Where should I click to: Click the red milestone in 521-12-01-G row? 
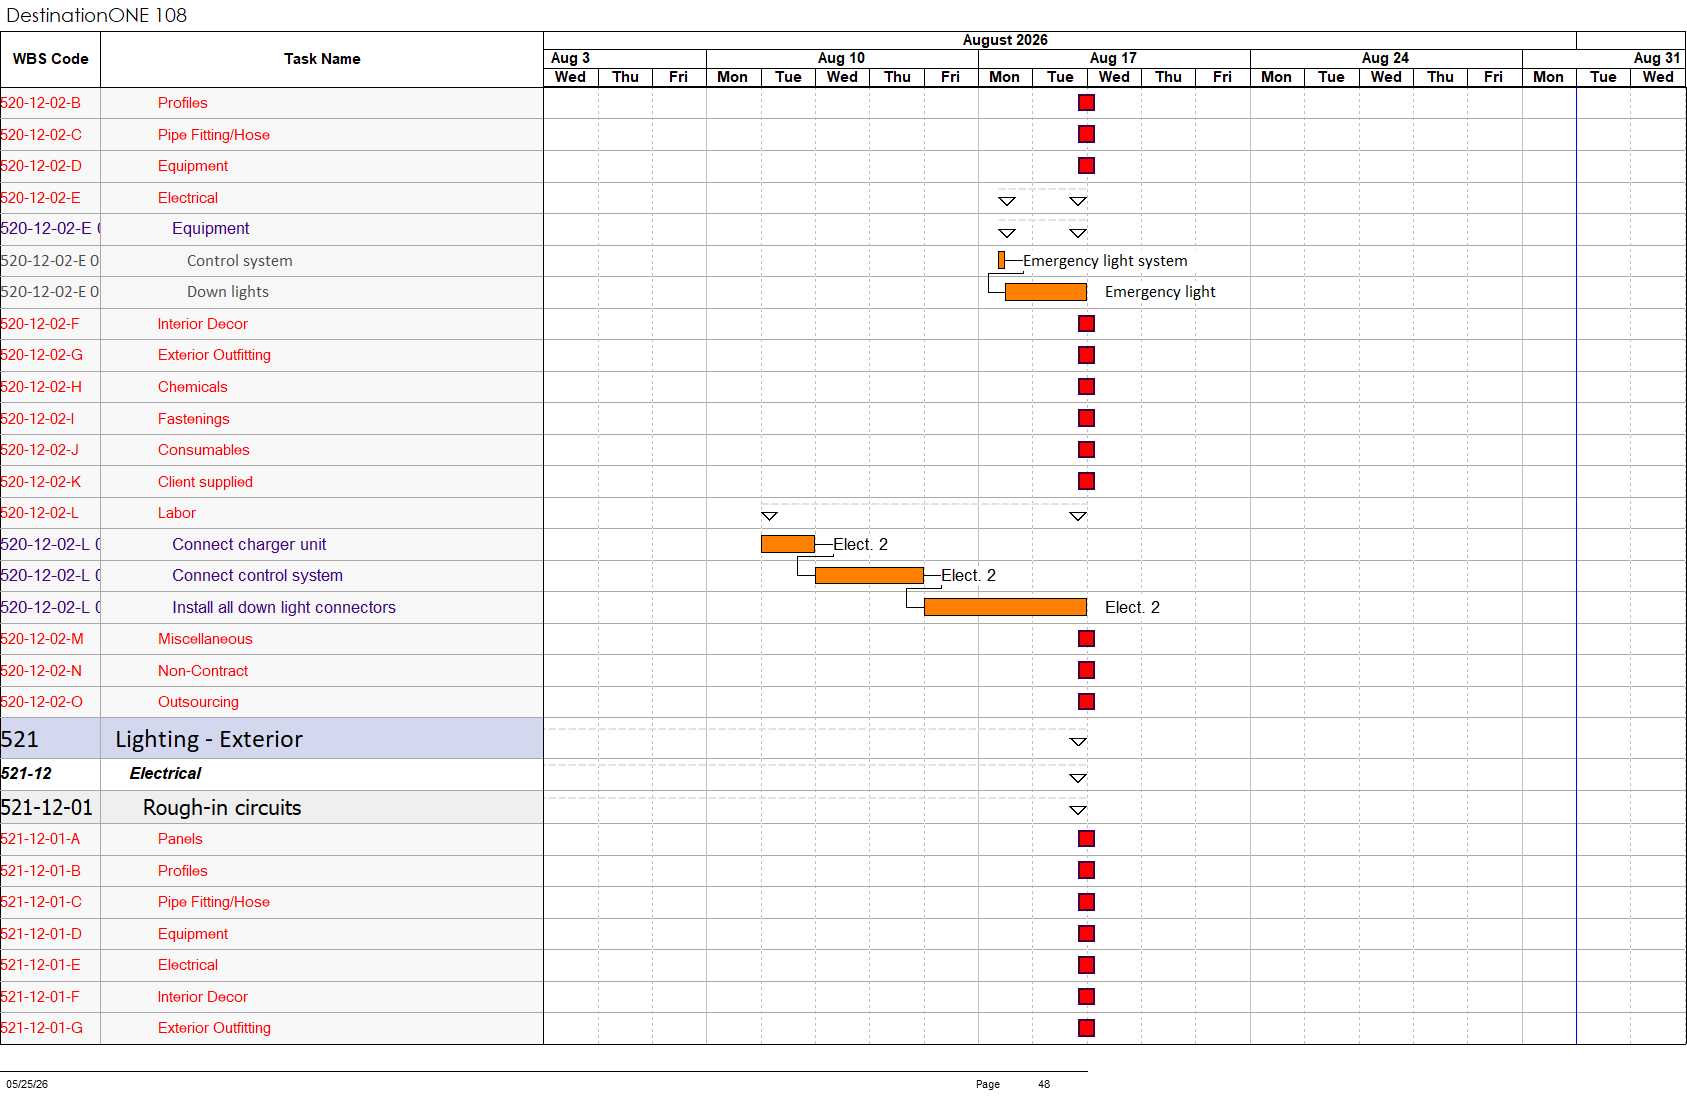pyautogui.click(x=1086, y=1028)
